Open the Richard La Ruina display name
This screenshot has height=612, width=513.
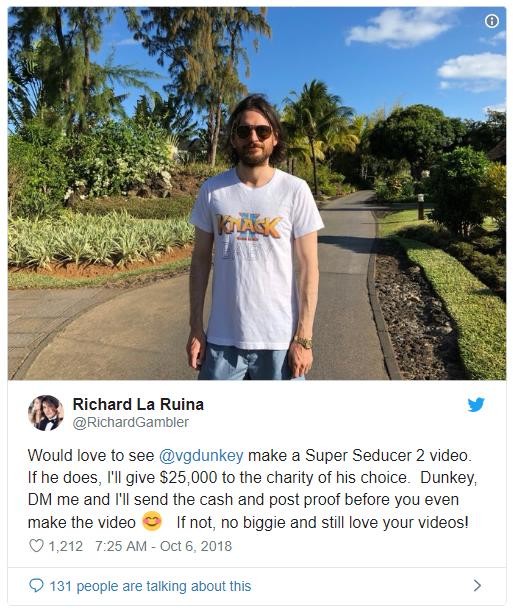[x=138, y=404]
